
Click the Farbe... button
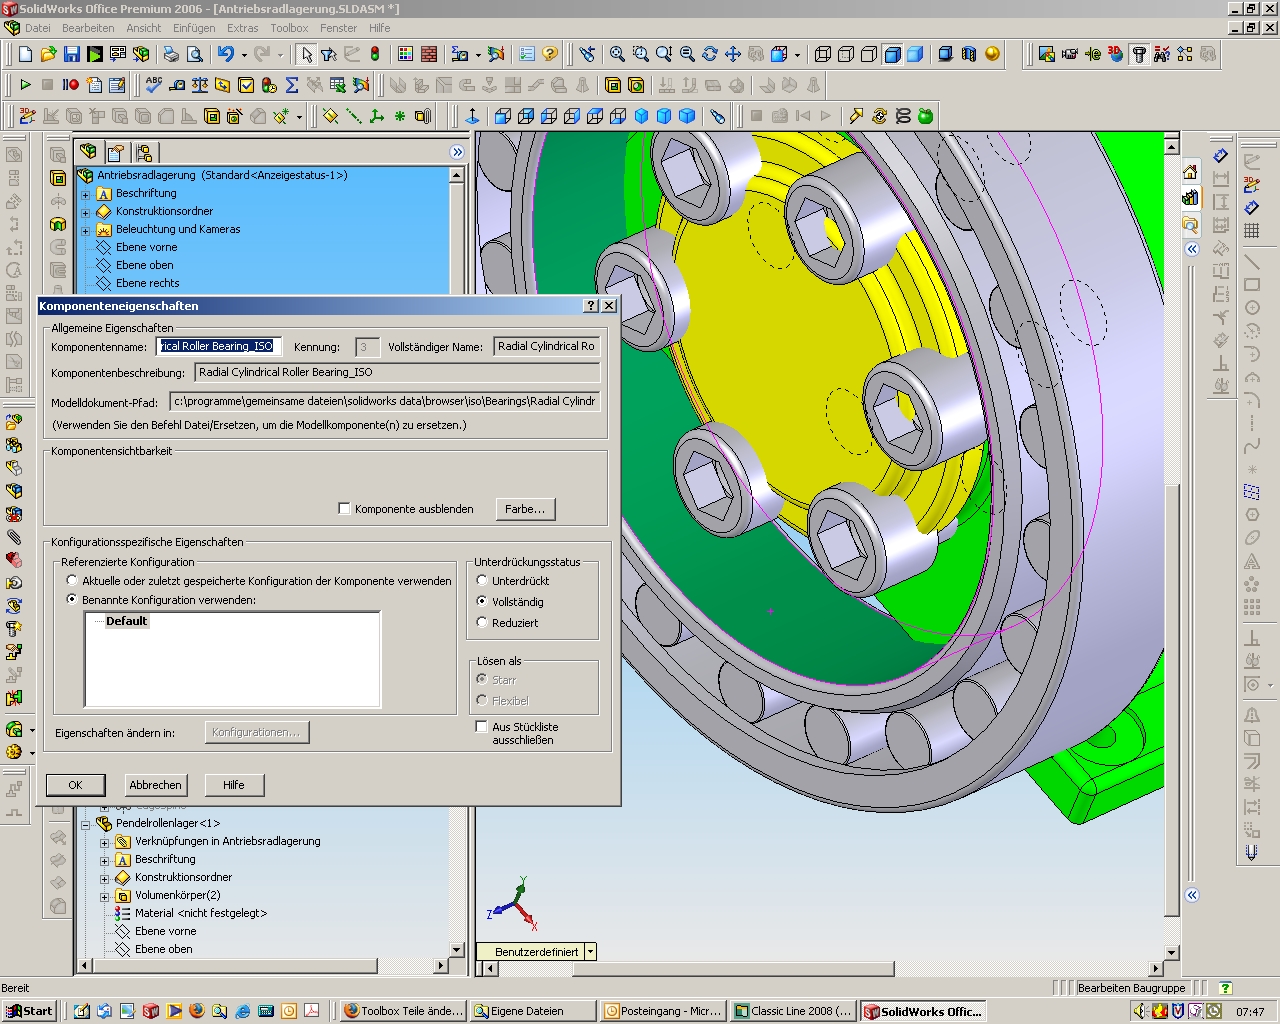tap(525, 509)
